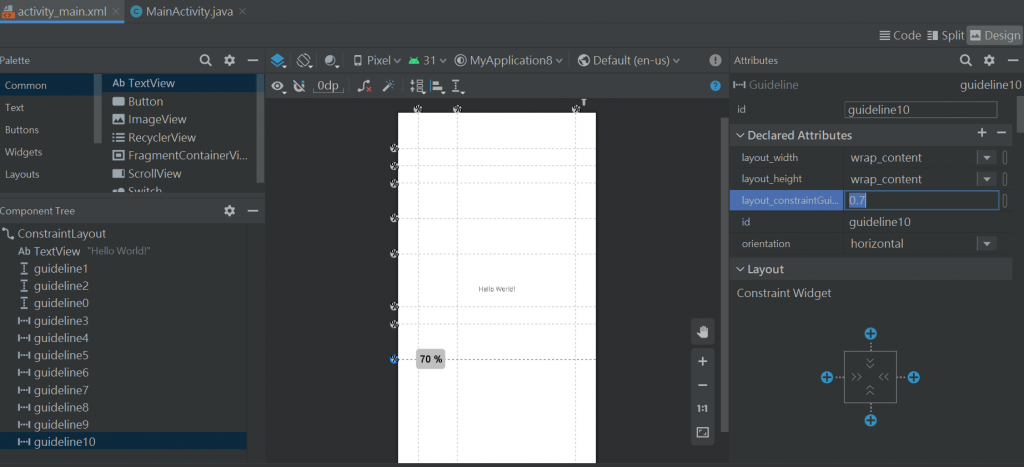Select the Buttons palette category
Image resolution: width=1024 pixels, height=467 pixels.
(22, 130)
